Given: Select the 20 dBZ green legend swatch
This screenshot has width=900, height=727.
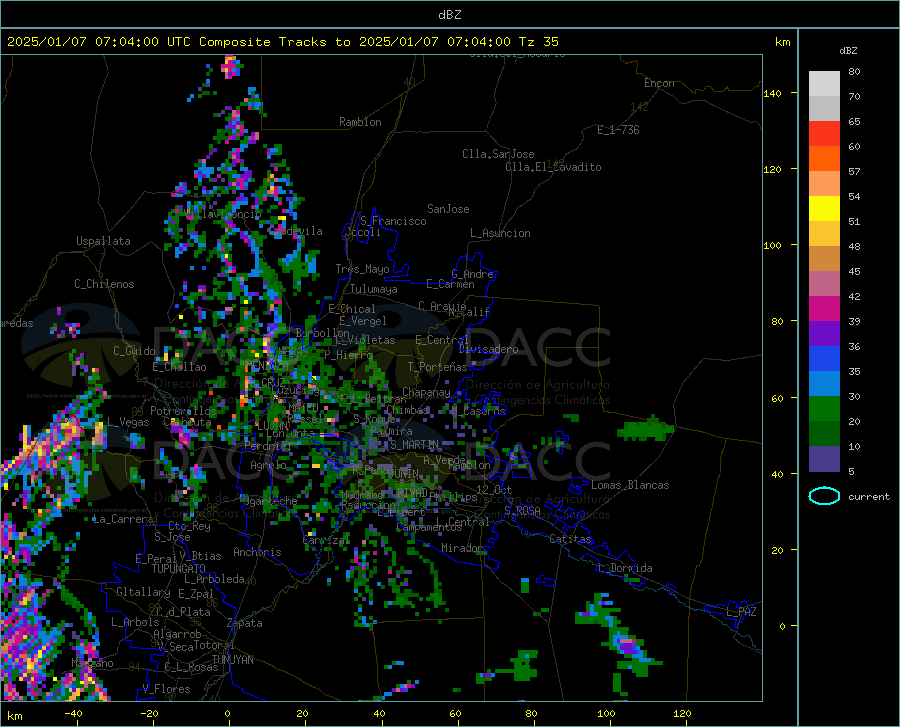Looking at the screenshot, I should point(824,409).
